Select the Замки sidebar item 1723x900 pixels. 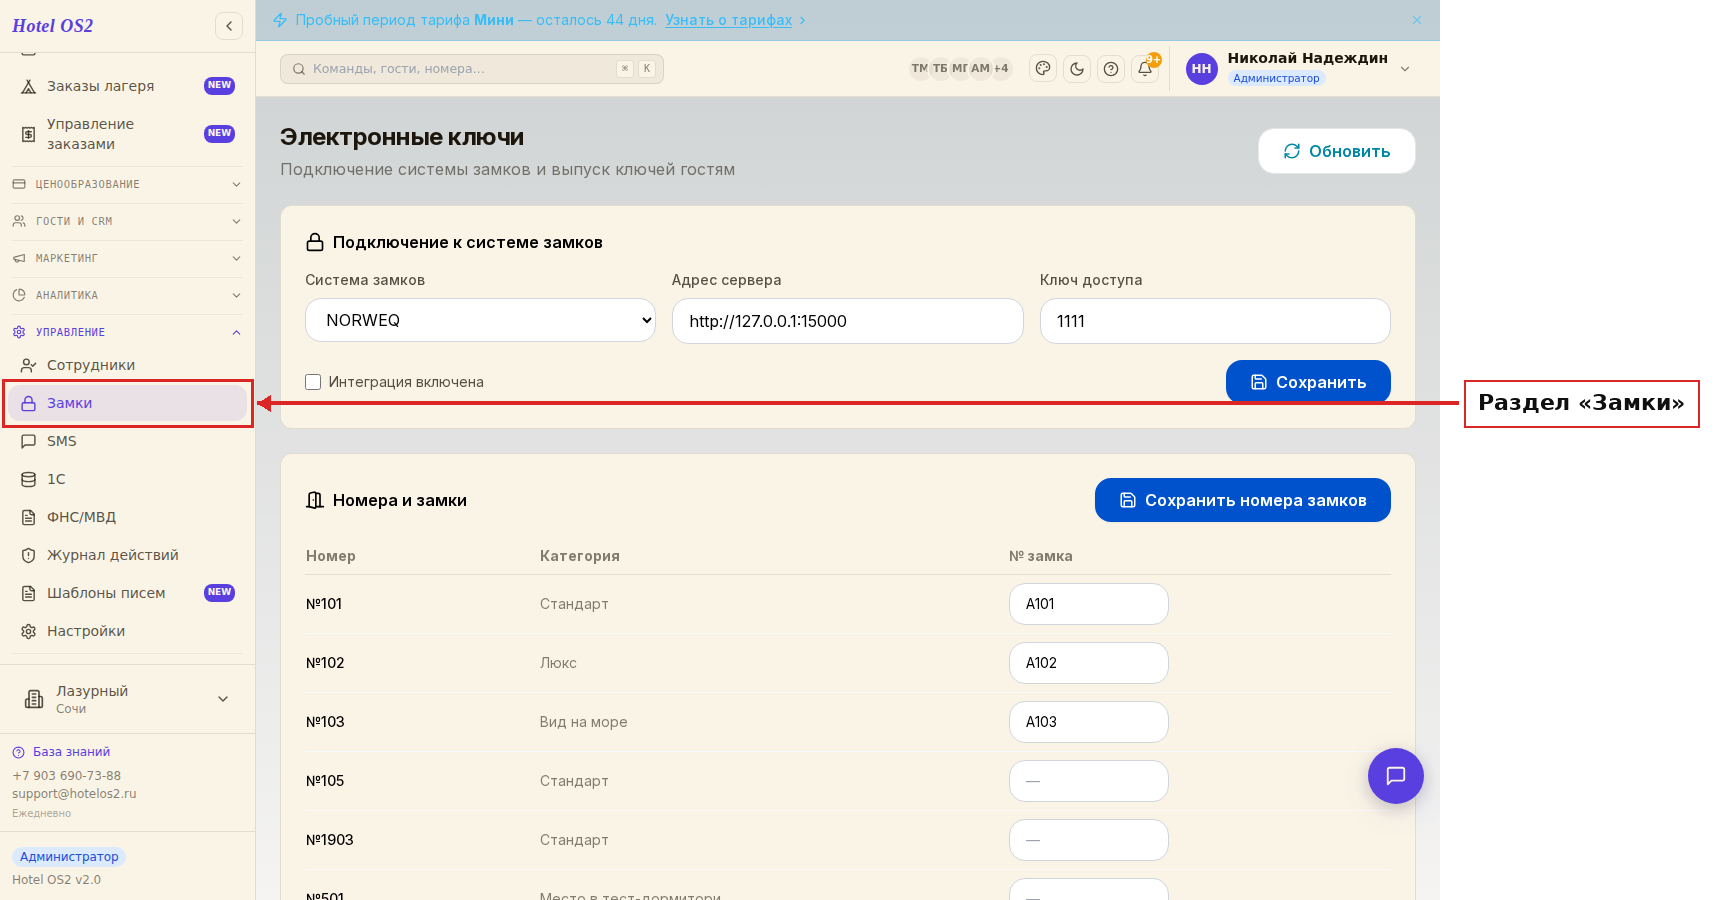tap(128, 403)
